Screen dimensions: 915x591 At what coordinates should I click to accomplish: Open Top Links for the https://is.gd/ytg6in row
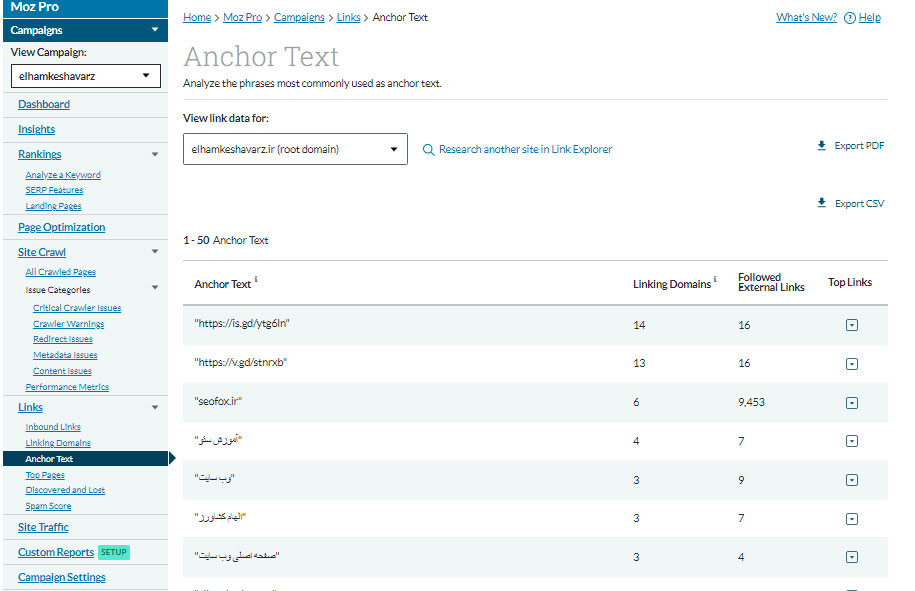coord(851,325)
